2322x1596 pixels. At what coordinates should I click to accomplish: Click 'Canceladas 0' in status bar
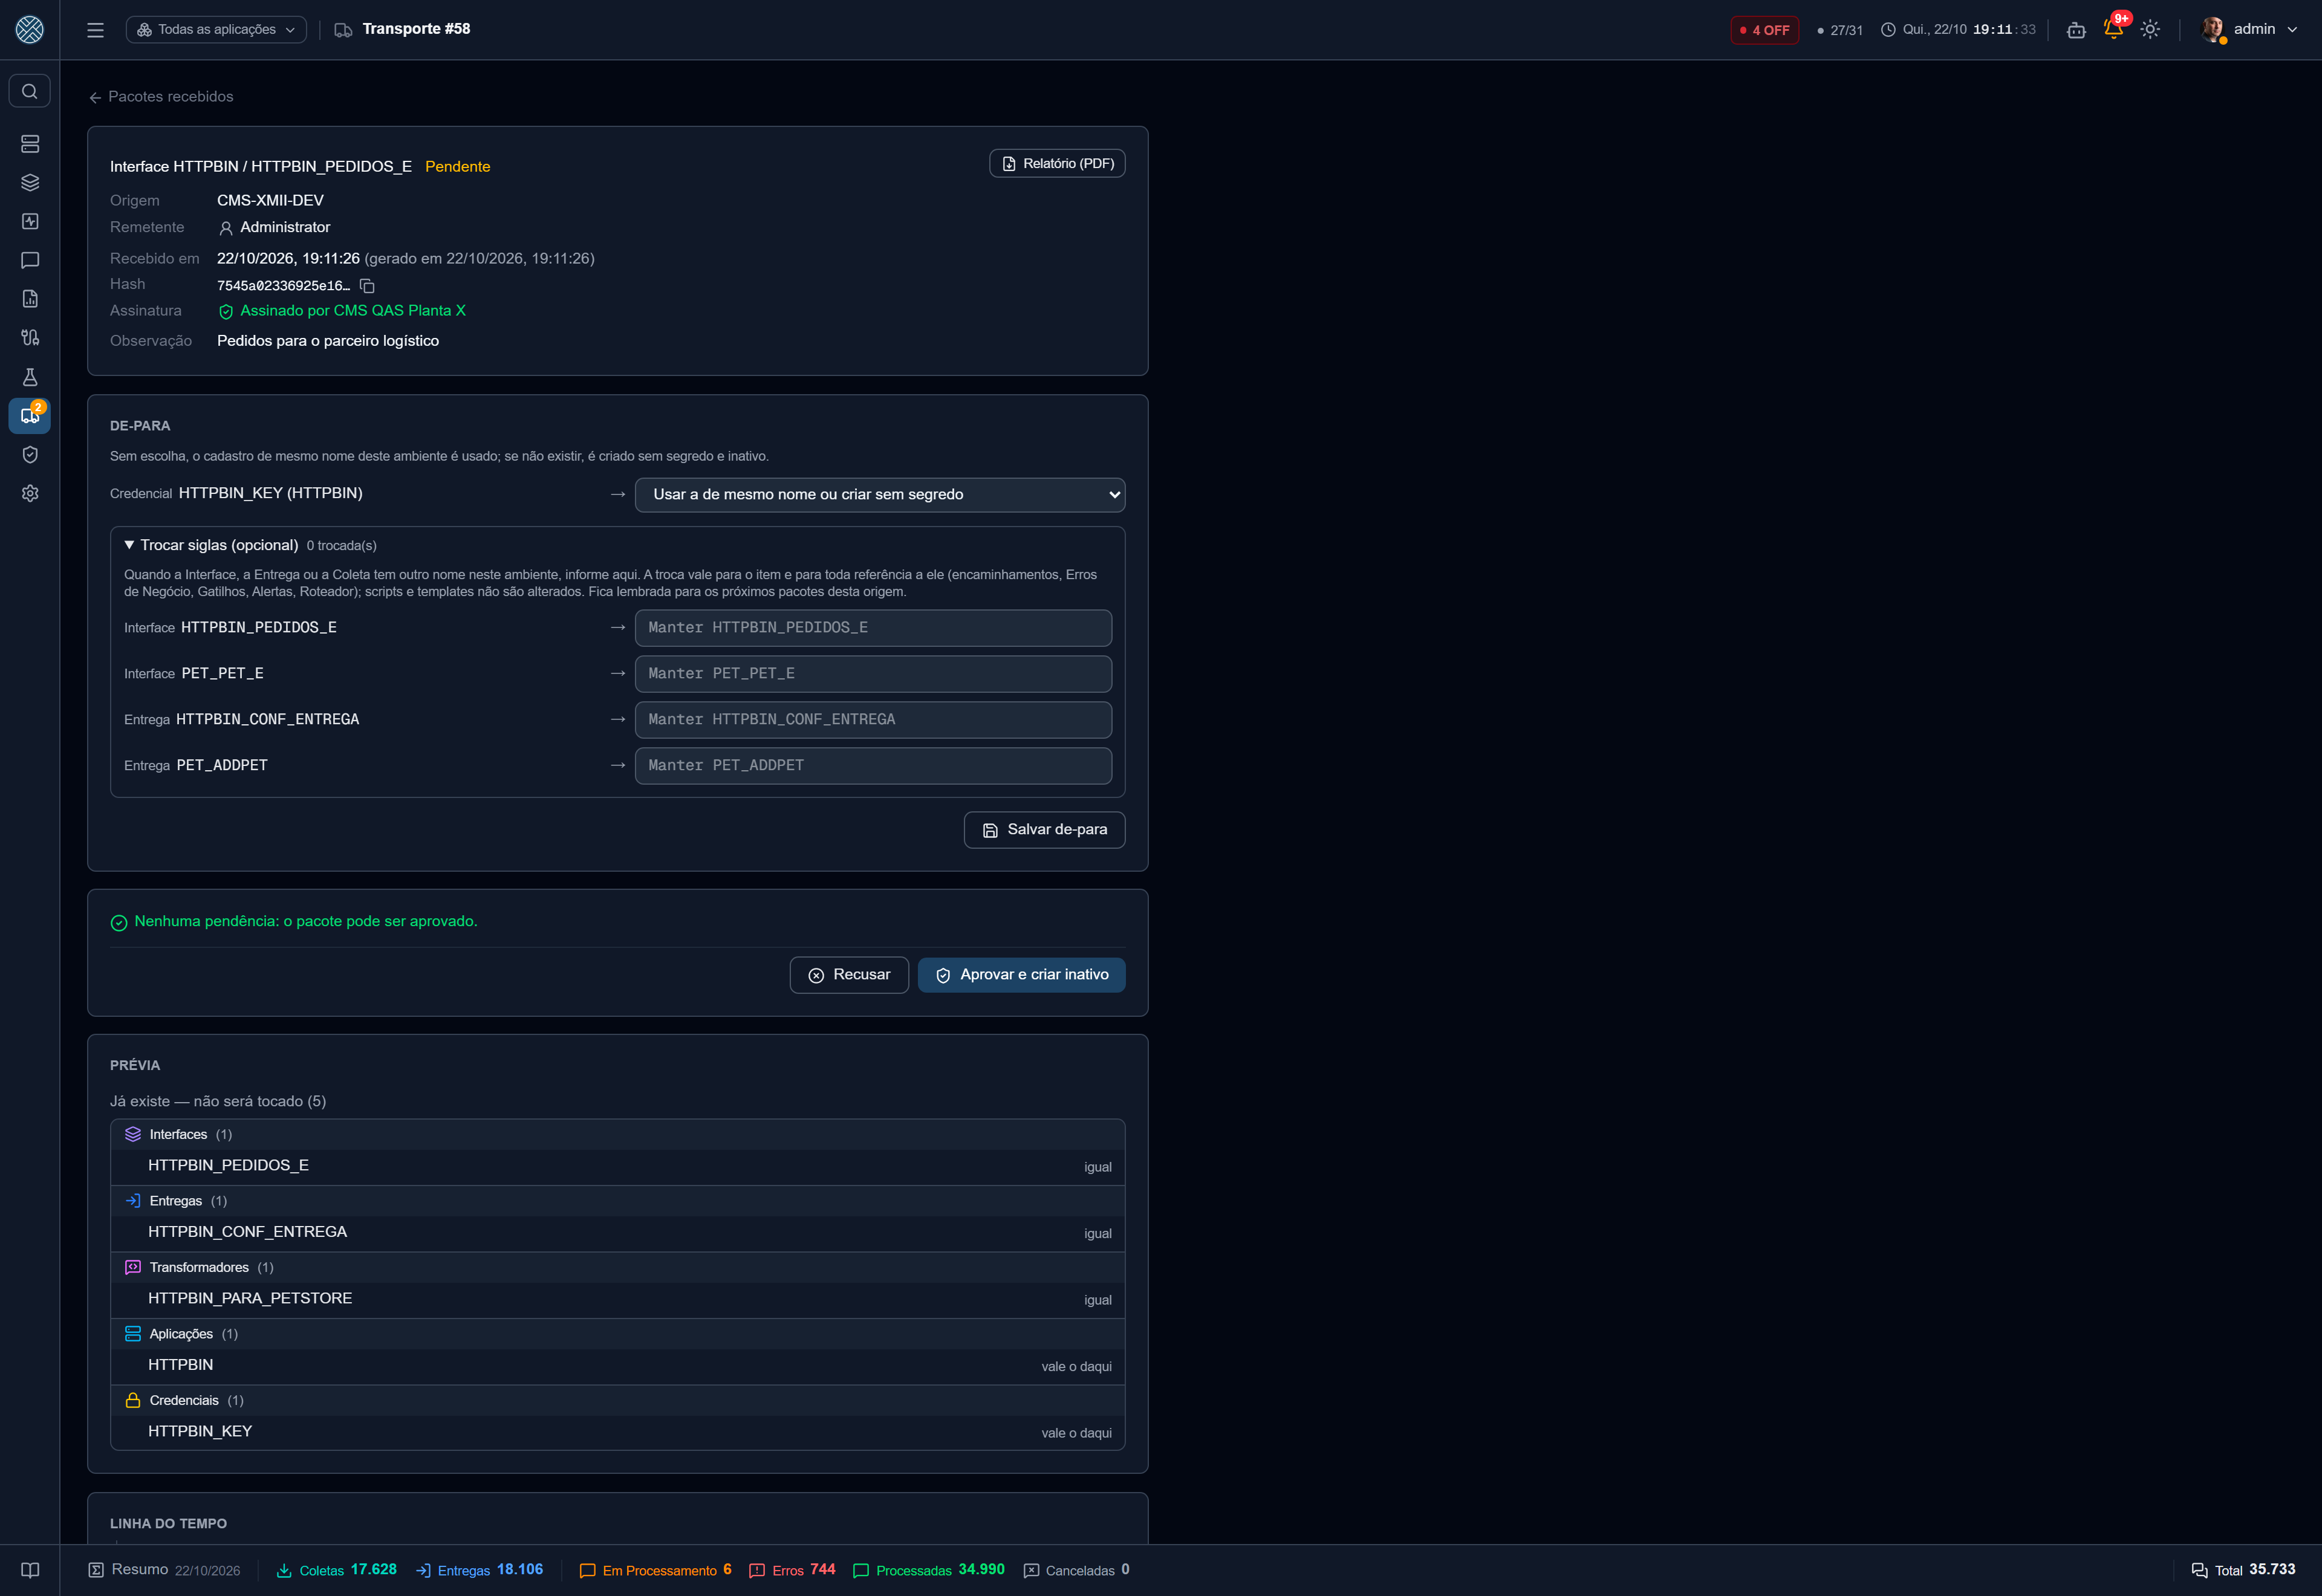point(1077,1570)
